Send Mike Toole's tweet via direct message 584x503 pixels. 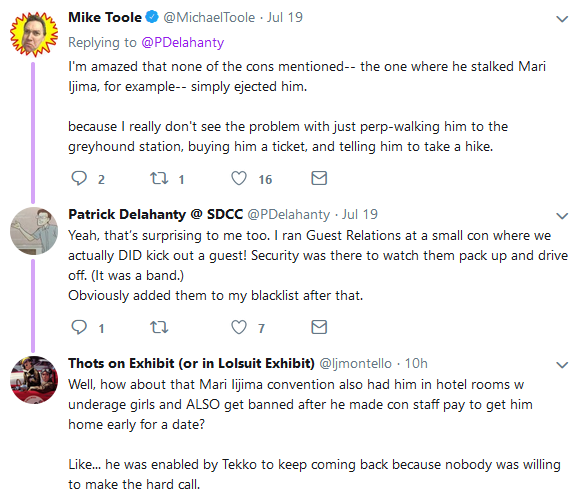point(319,178)
